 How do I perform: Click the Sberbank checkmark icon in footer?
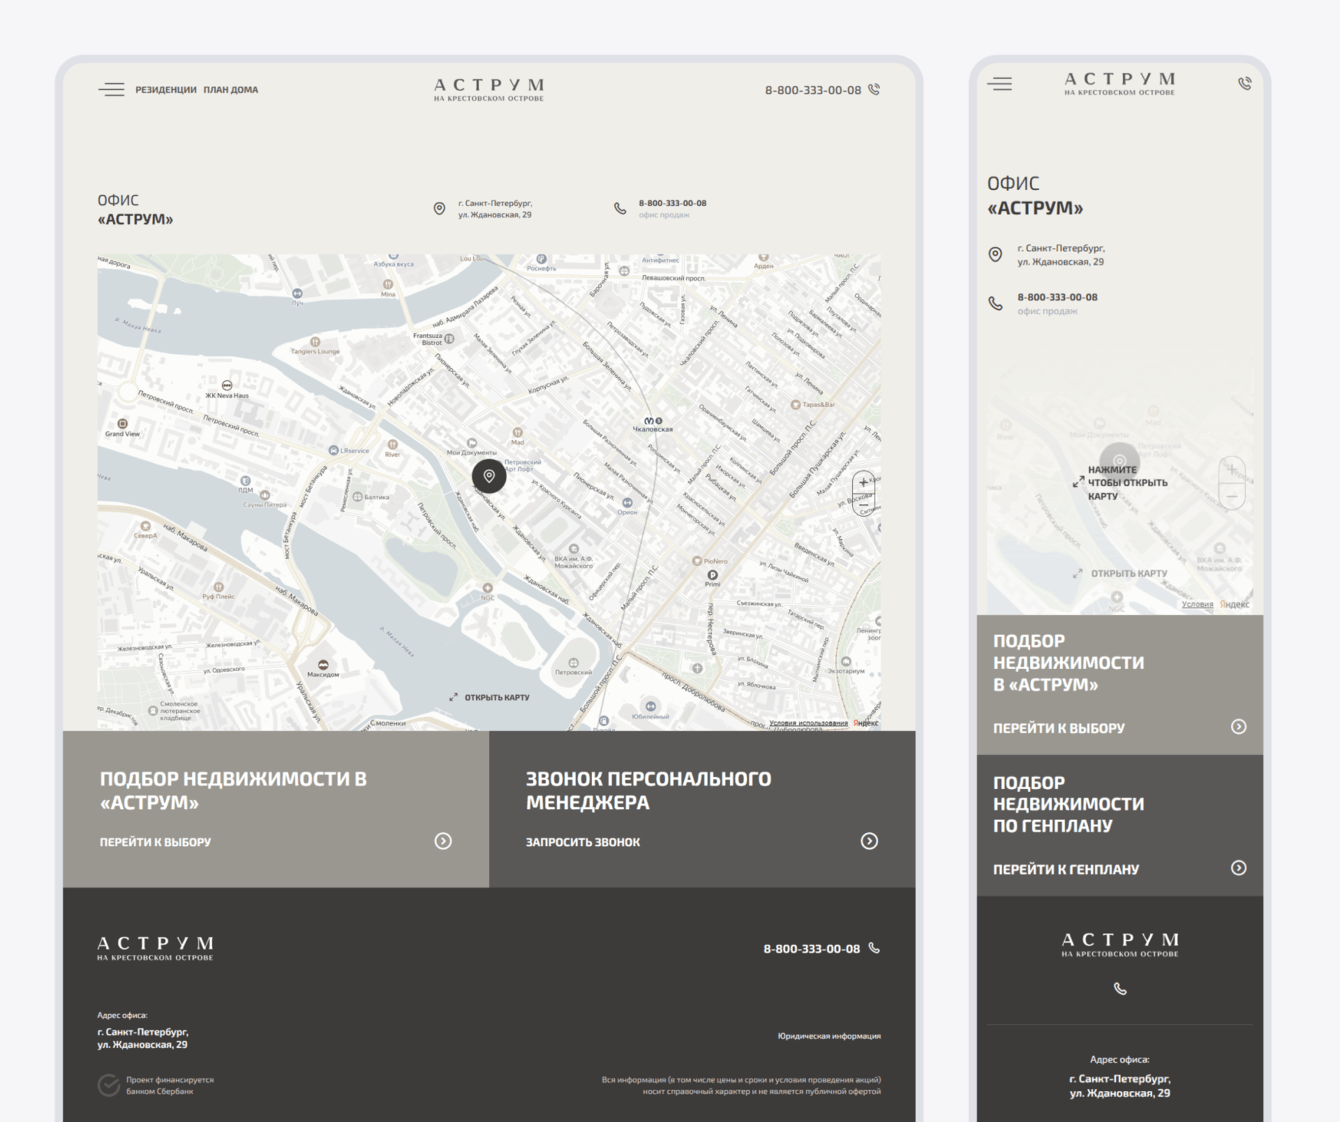coord(109,1085)
